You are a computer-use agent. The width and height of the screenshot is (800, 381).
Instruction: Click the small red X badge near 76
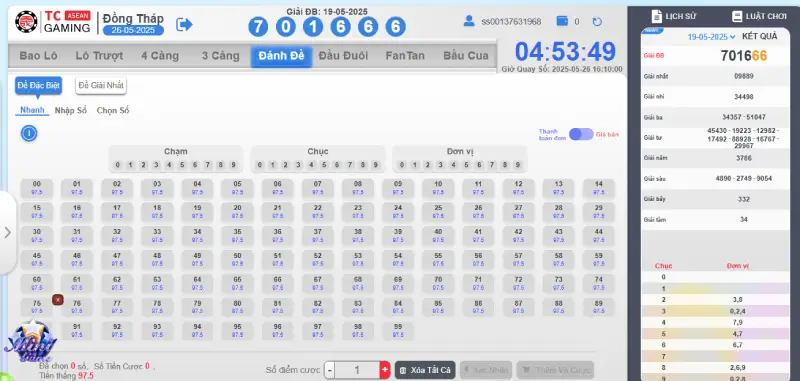pyautogui.click(x=58, y=300)
